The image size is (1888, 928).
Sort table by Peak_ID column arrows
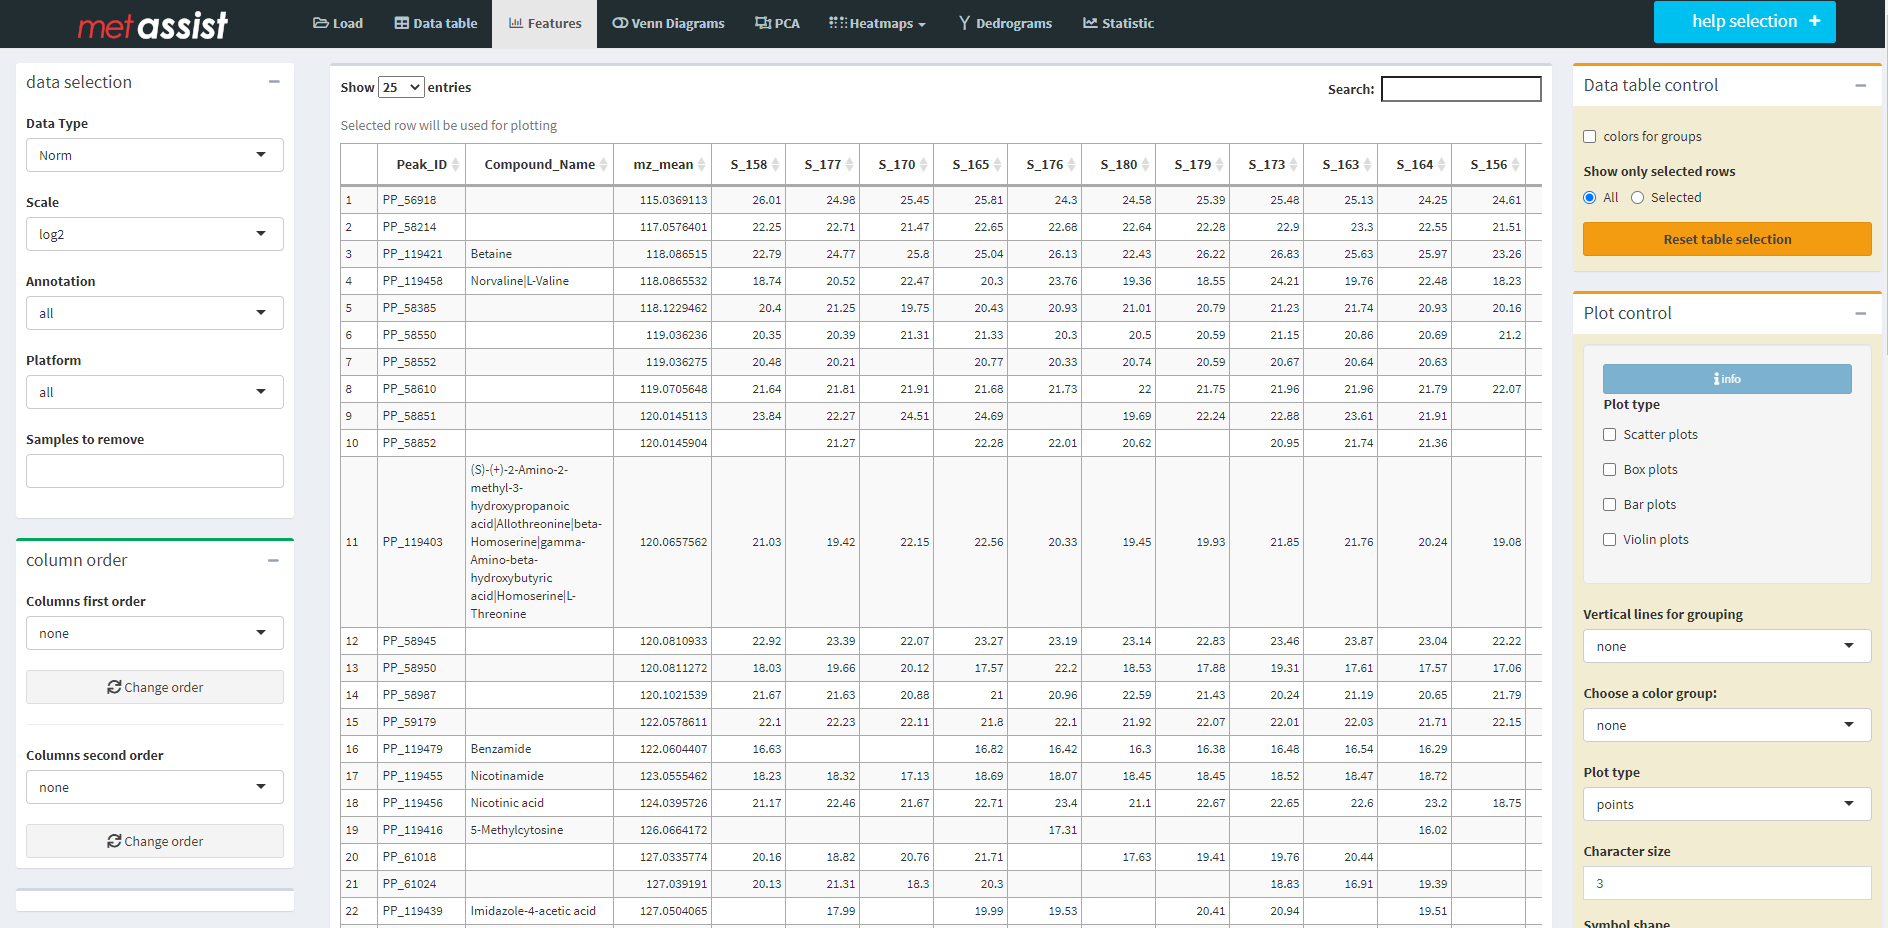(456, 165)
